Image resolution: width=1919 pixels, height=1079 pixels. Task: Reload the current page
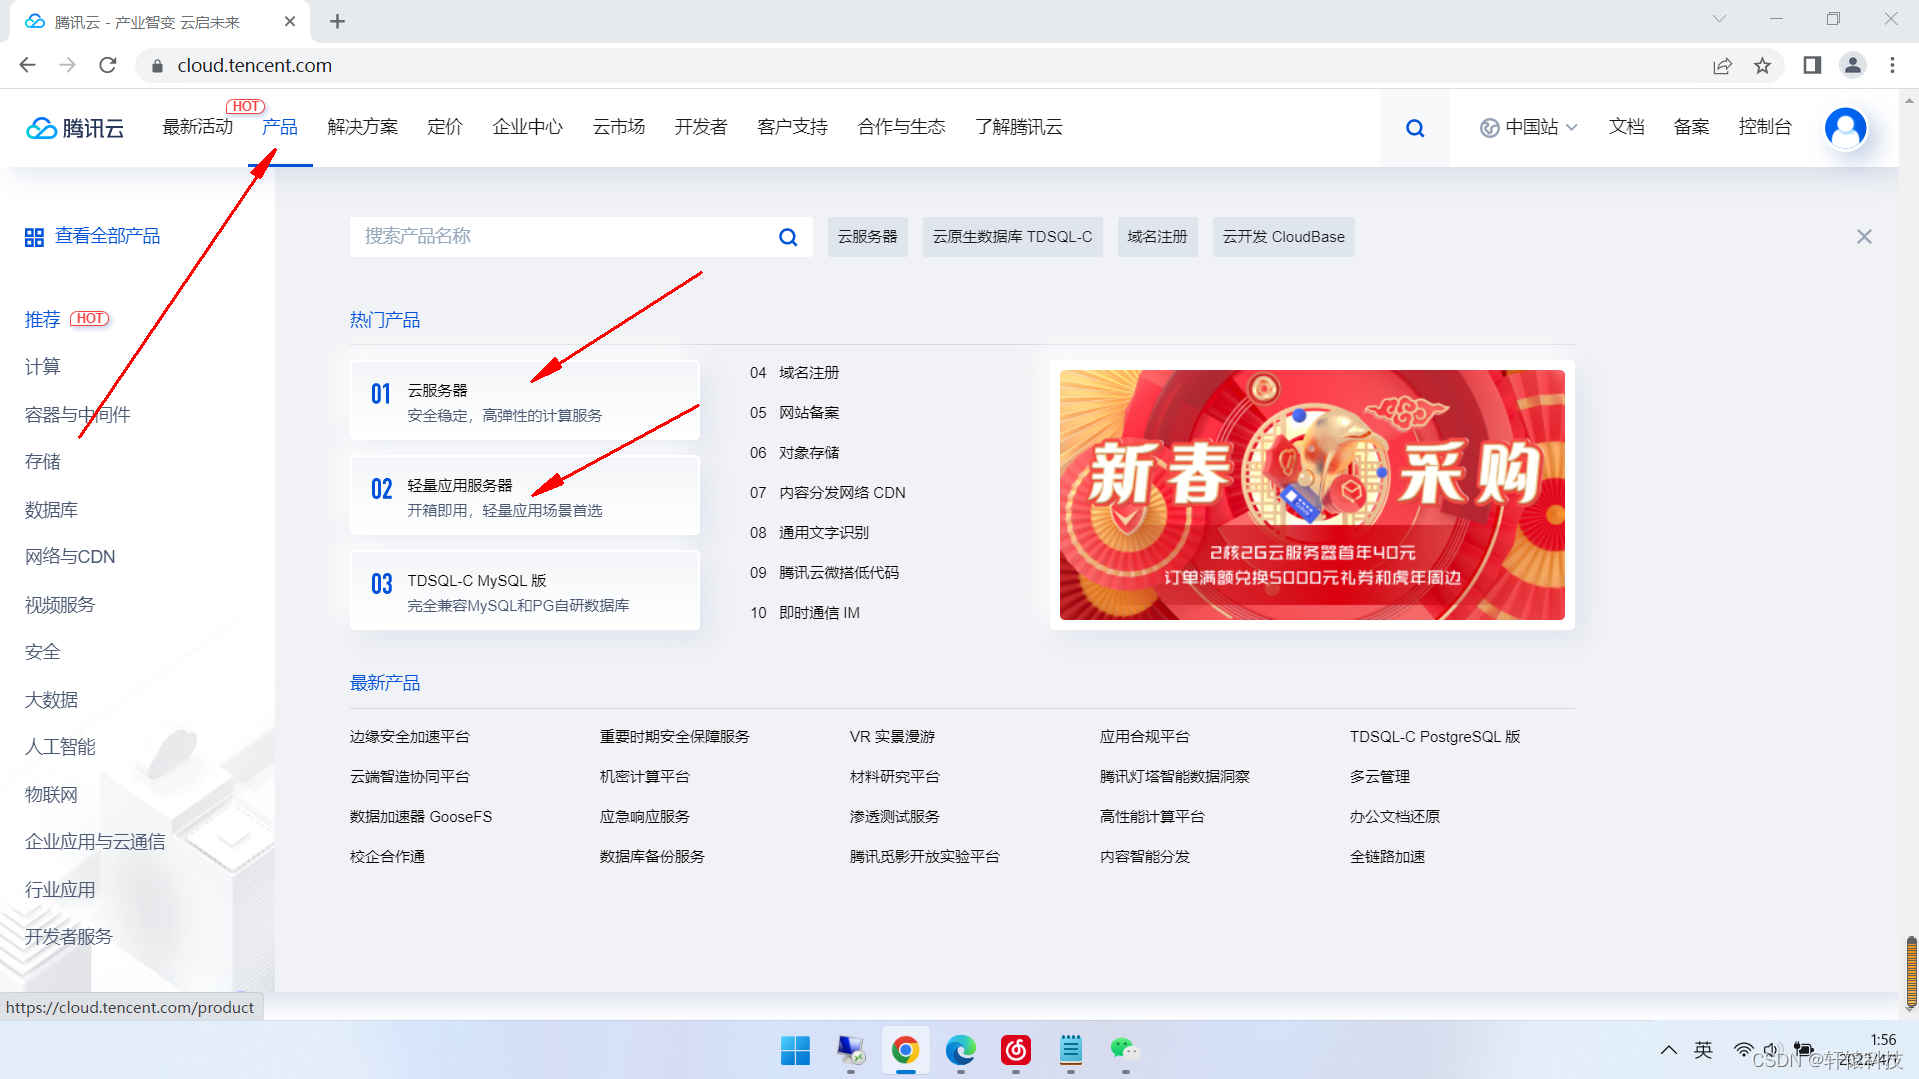(107, 65)
